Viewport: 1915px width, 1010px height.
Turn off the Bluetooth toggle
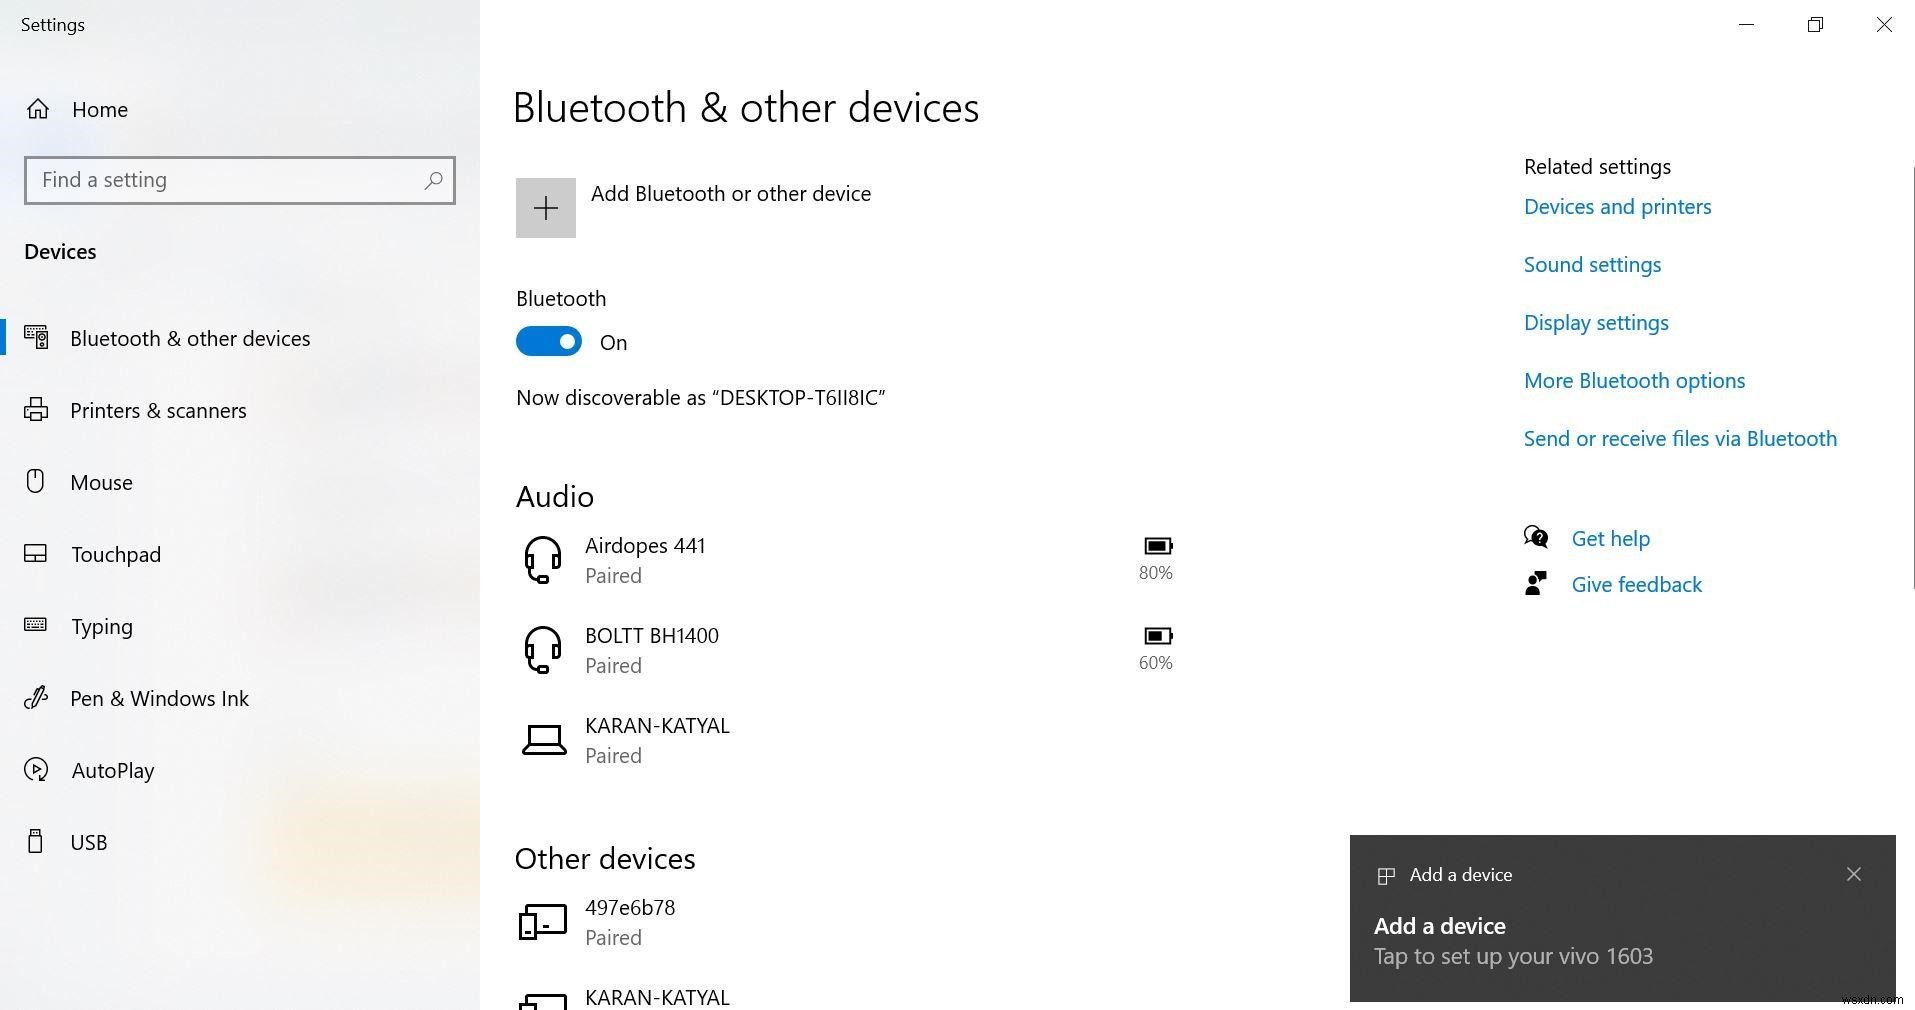[x=548, y=341]
